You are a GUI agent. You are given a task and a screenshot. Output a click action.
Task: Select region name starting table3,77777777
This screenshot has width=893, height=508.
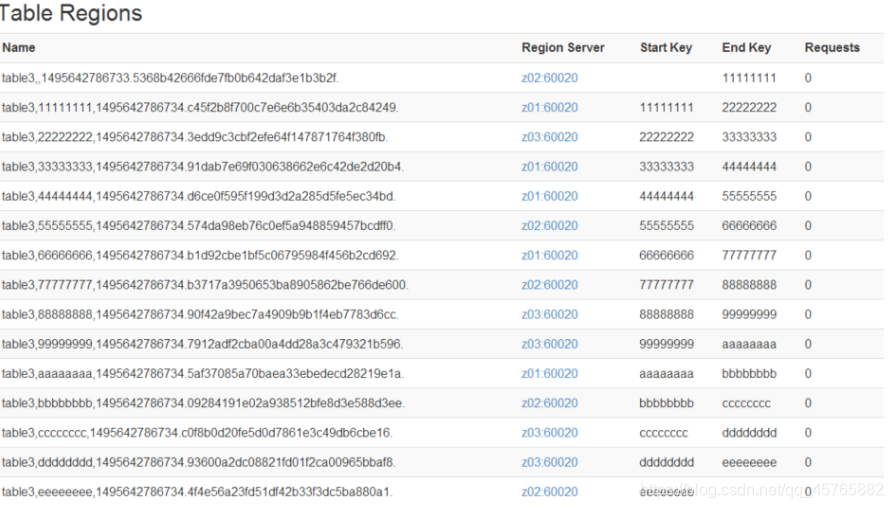point(205,285)
